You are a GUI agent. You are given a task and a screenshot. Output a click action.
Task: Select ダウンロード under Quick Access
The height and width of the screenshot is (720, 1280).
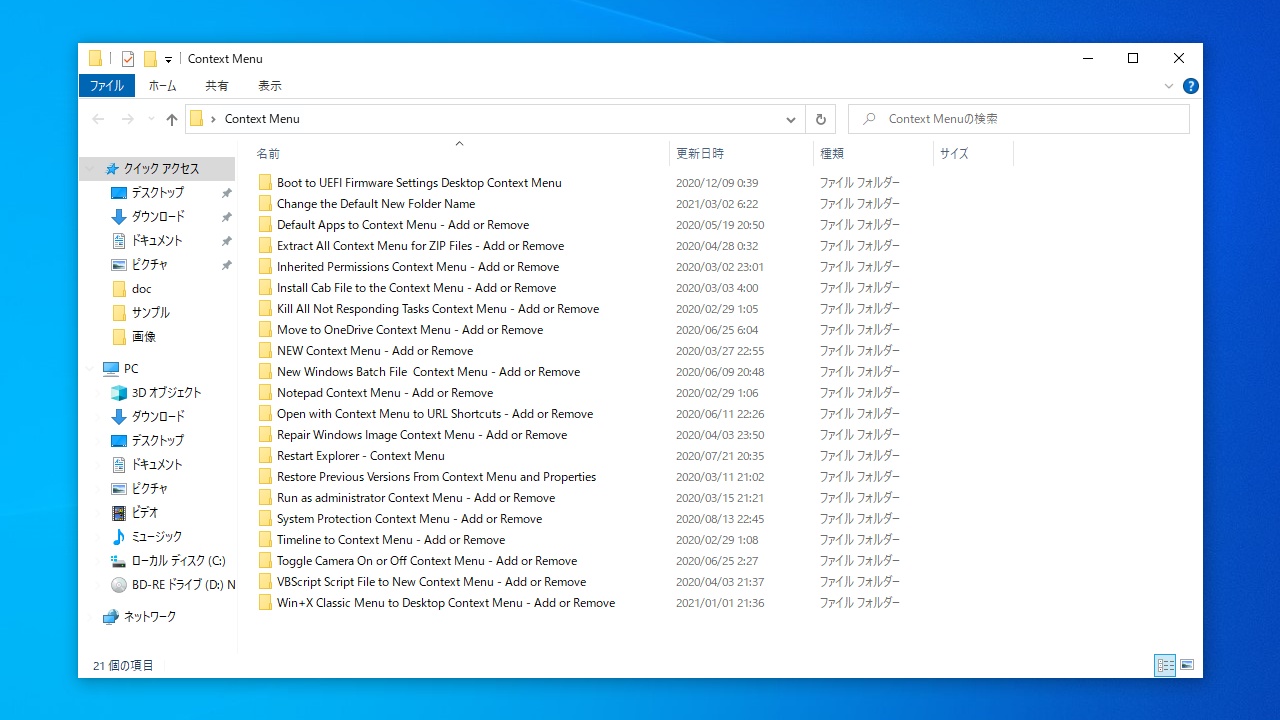pos(157,217)
